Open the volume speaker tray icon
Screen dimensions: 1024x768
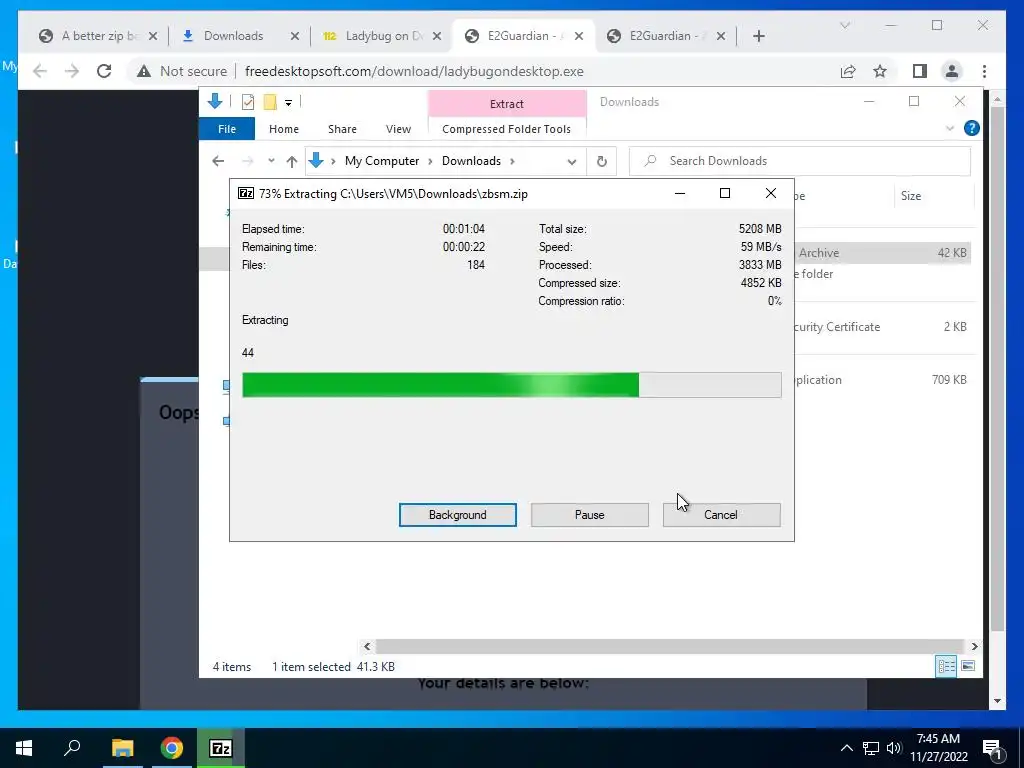click(894, 748)
